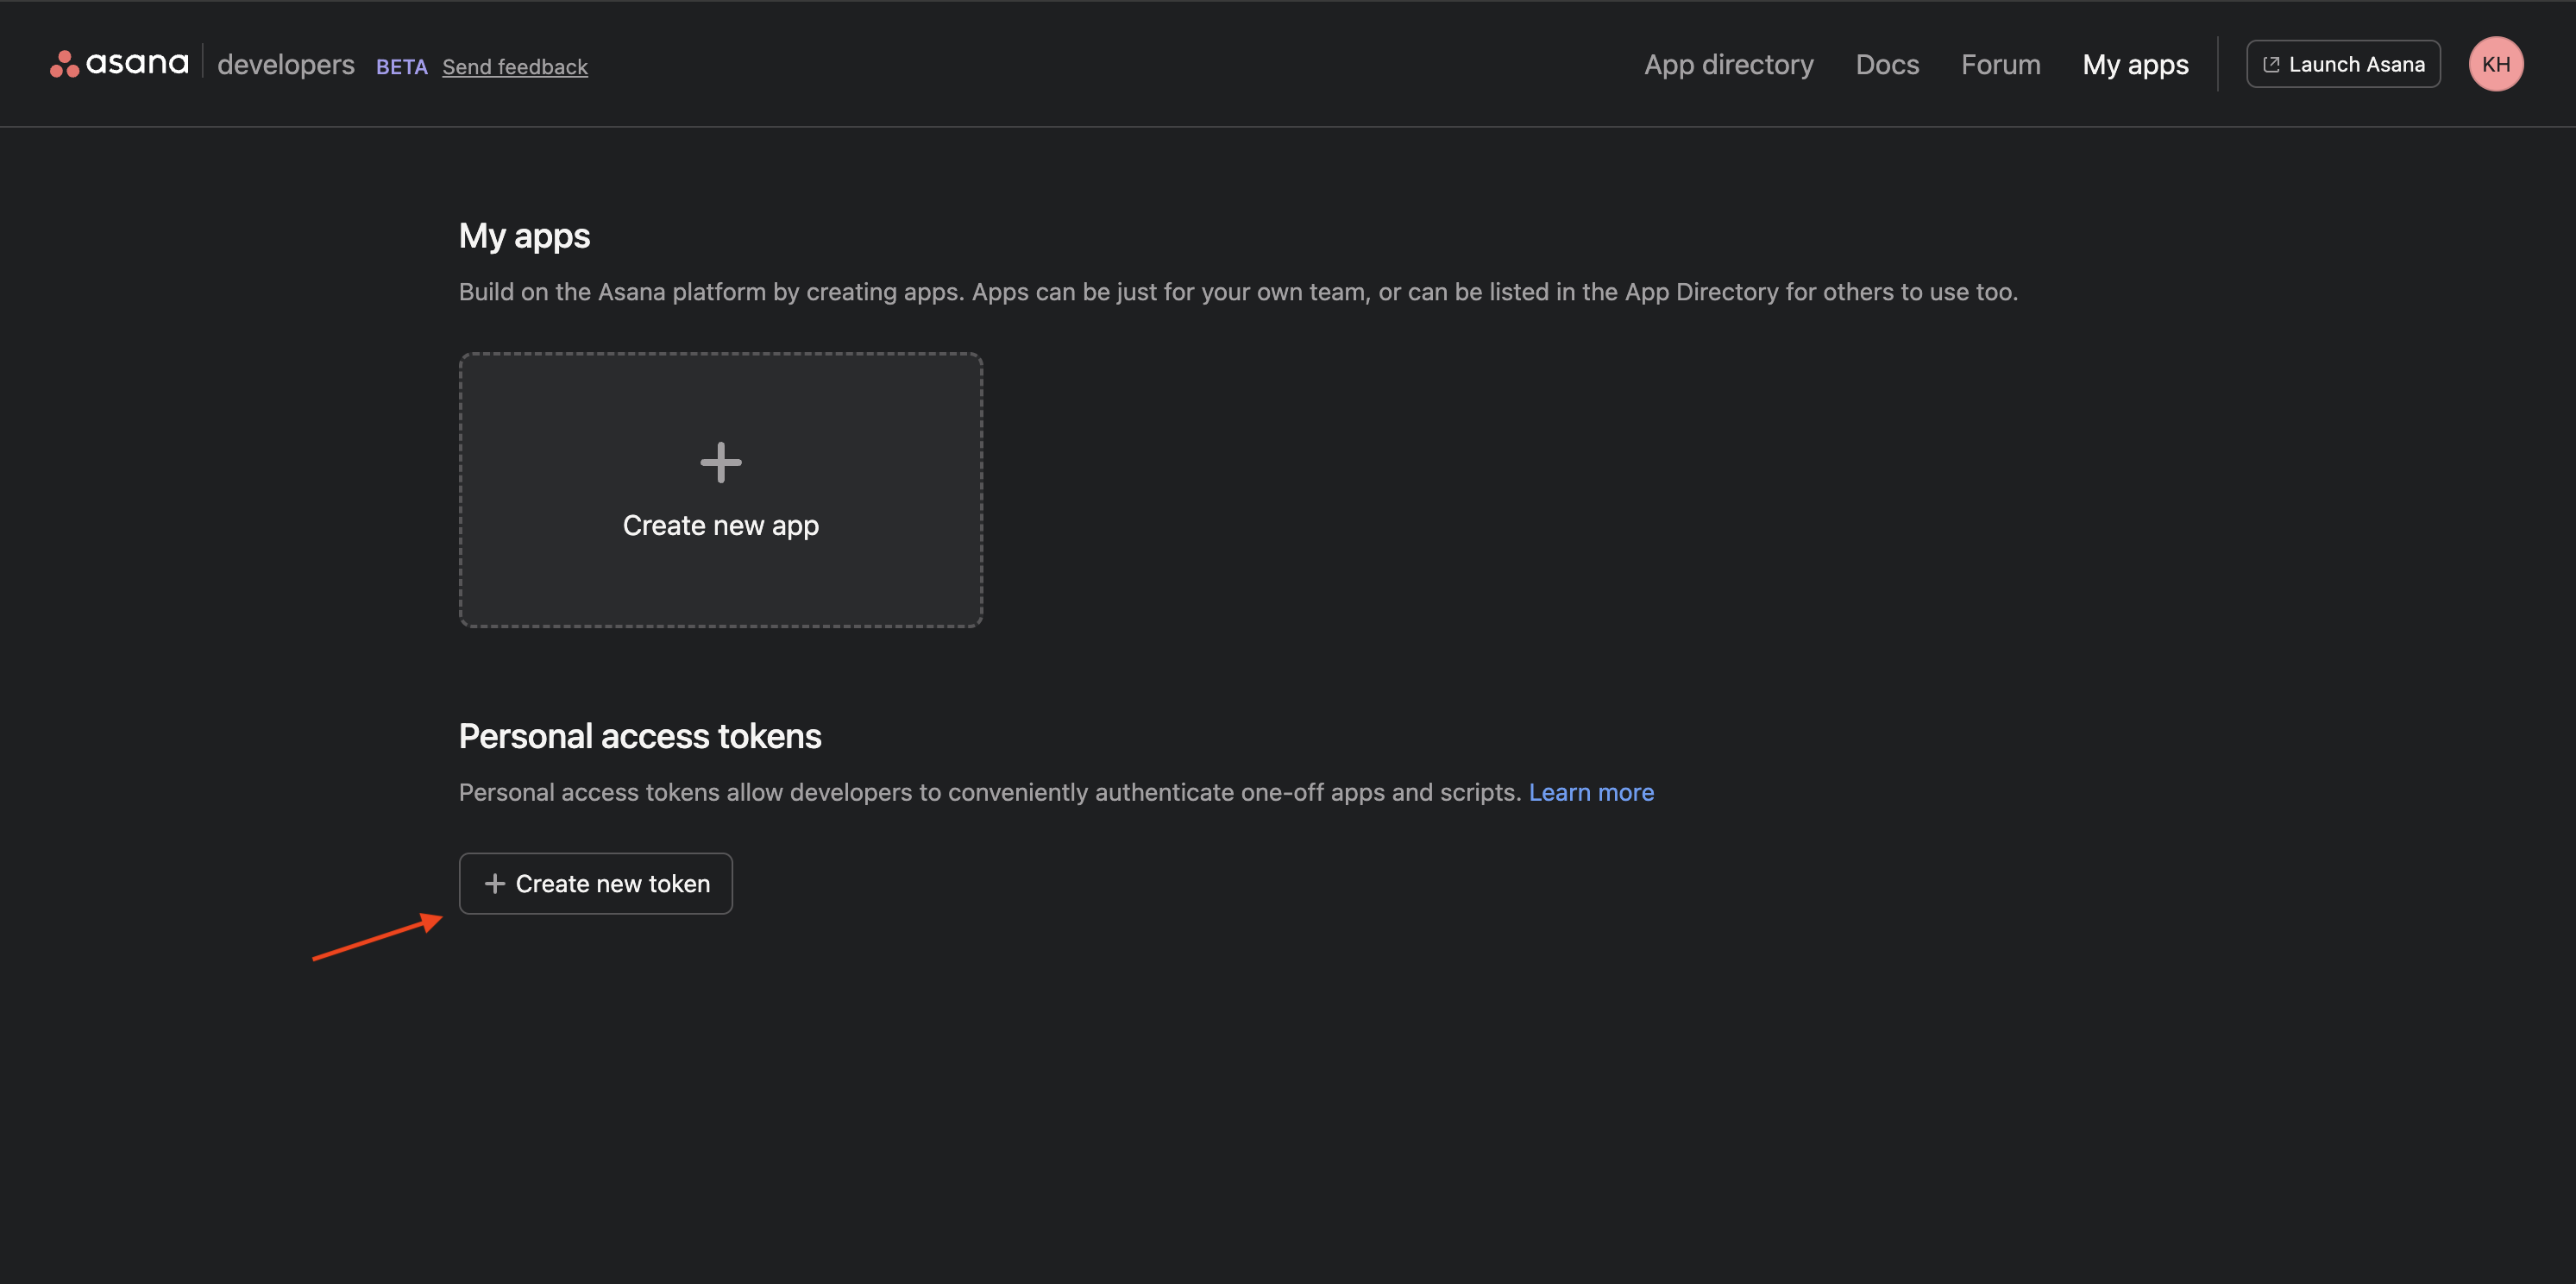2576x1284 pixels.
Task: Click the 'Personal access tokens allow developers' text
Action: tap(990, 792)
